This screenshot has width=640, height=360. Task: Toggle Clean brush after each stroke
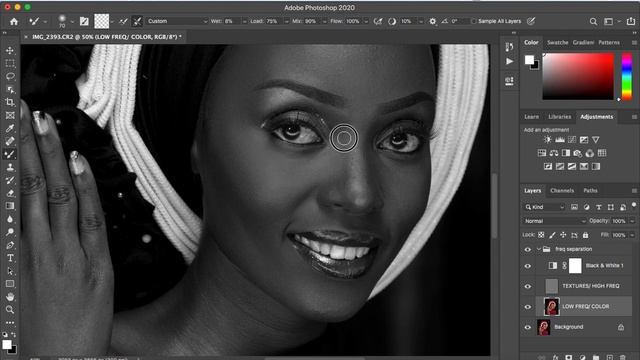[x=137, y=21]
